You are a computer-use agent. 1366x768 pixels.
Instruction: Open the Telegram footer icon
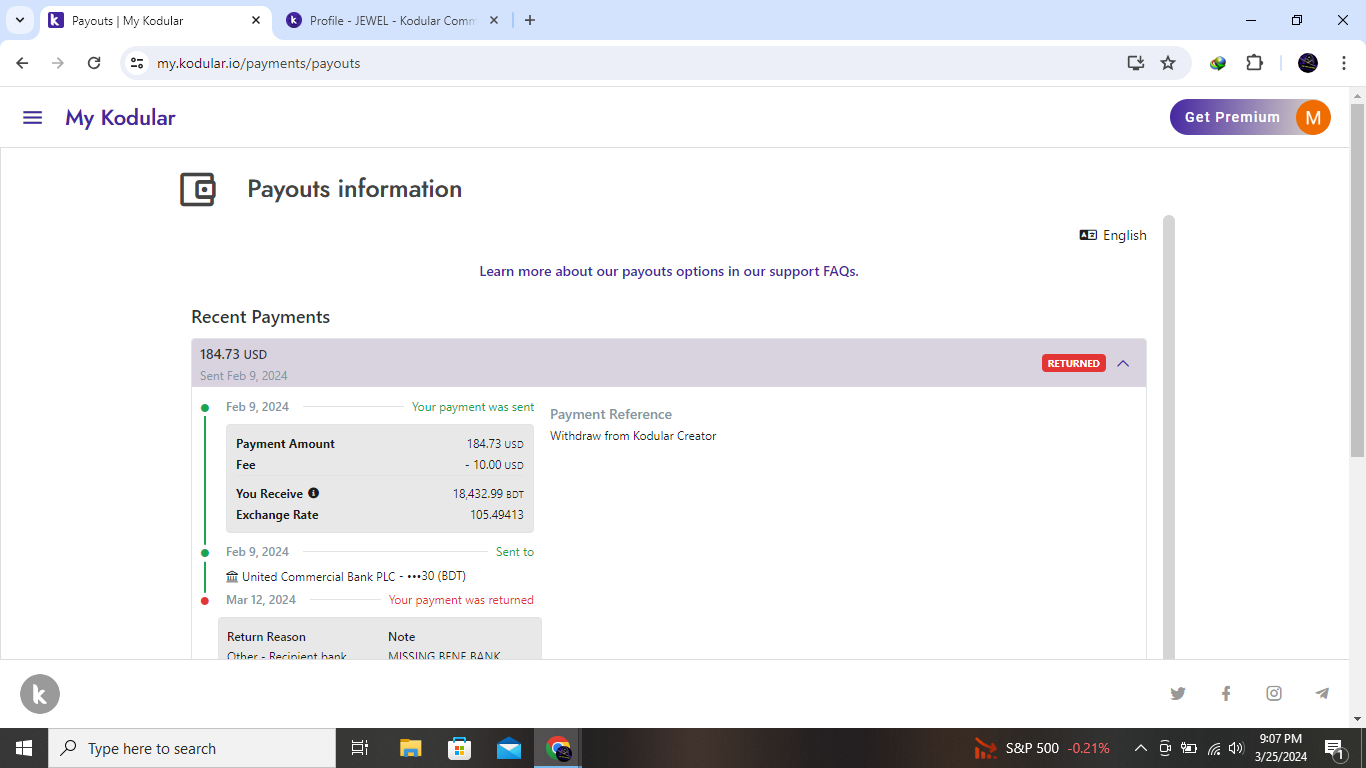(1322, 693)
